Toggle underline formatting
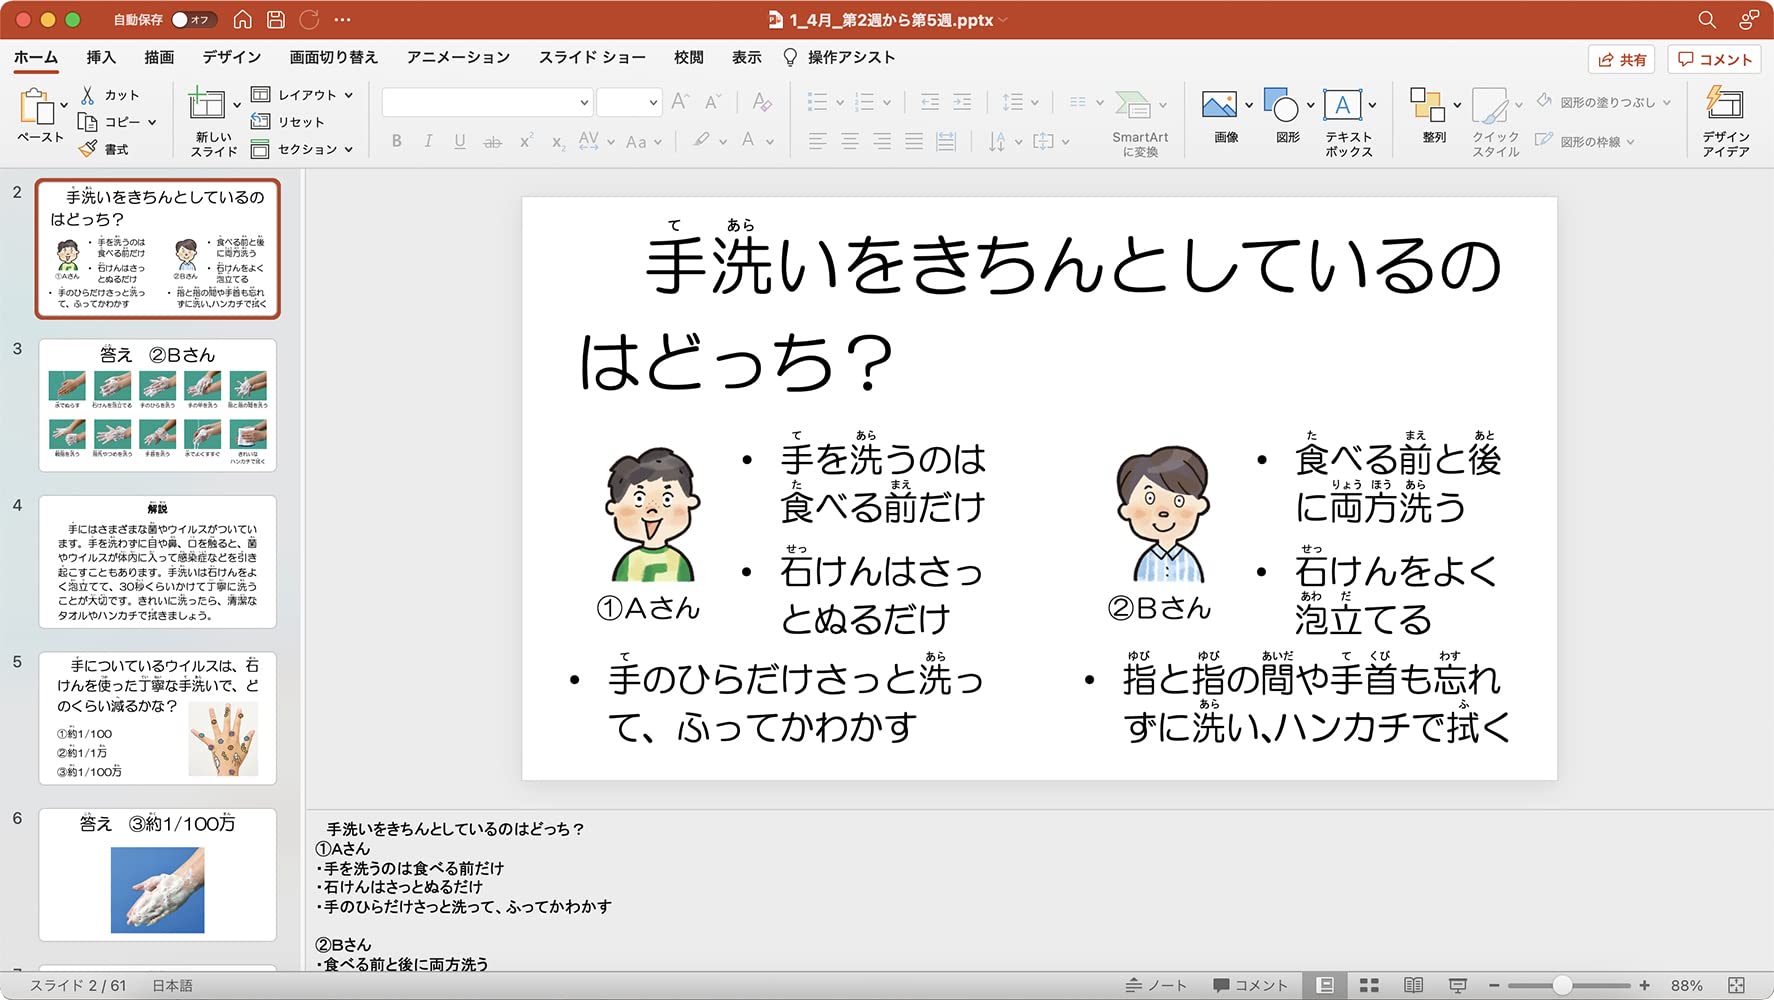Image resolution: width=1774 pixels, height=1000 pixels. pos(460,142)
